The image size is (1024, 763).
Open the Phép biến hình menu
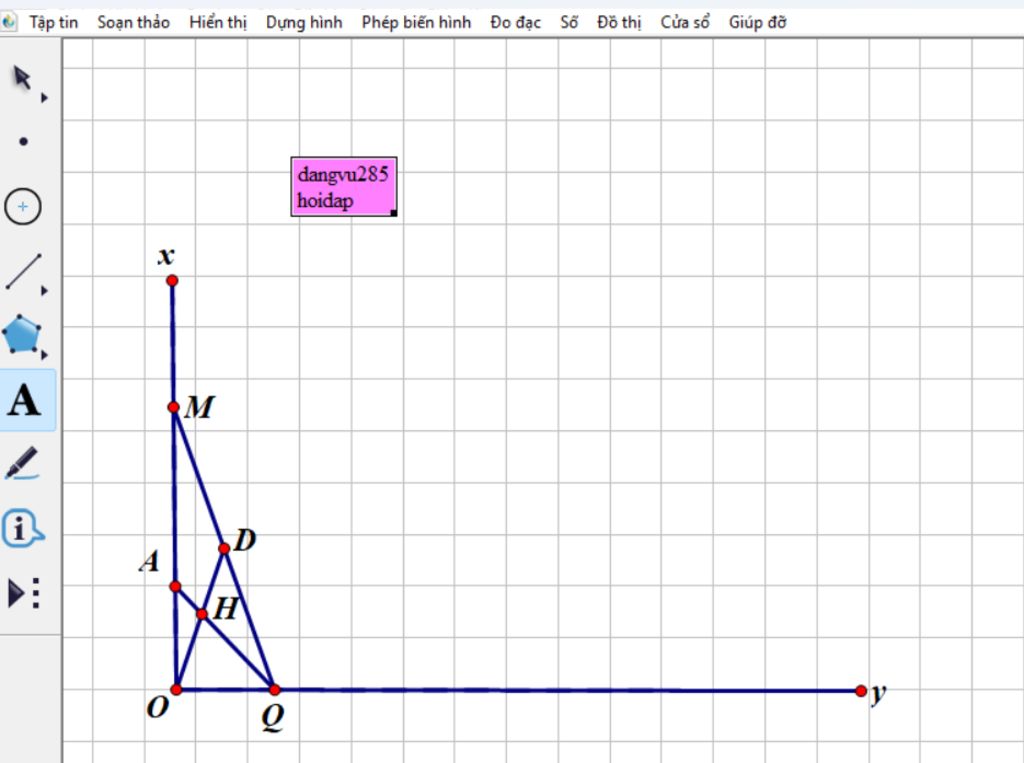click(416, 23)
